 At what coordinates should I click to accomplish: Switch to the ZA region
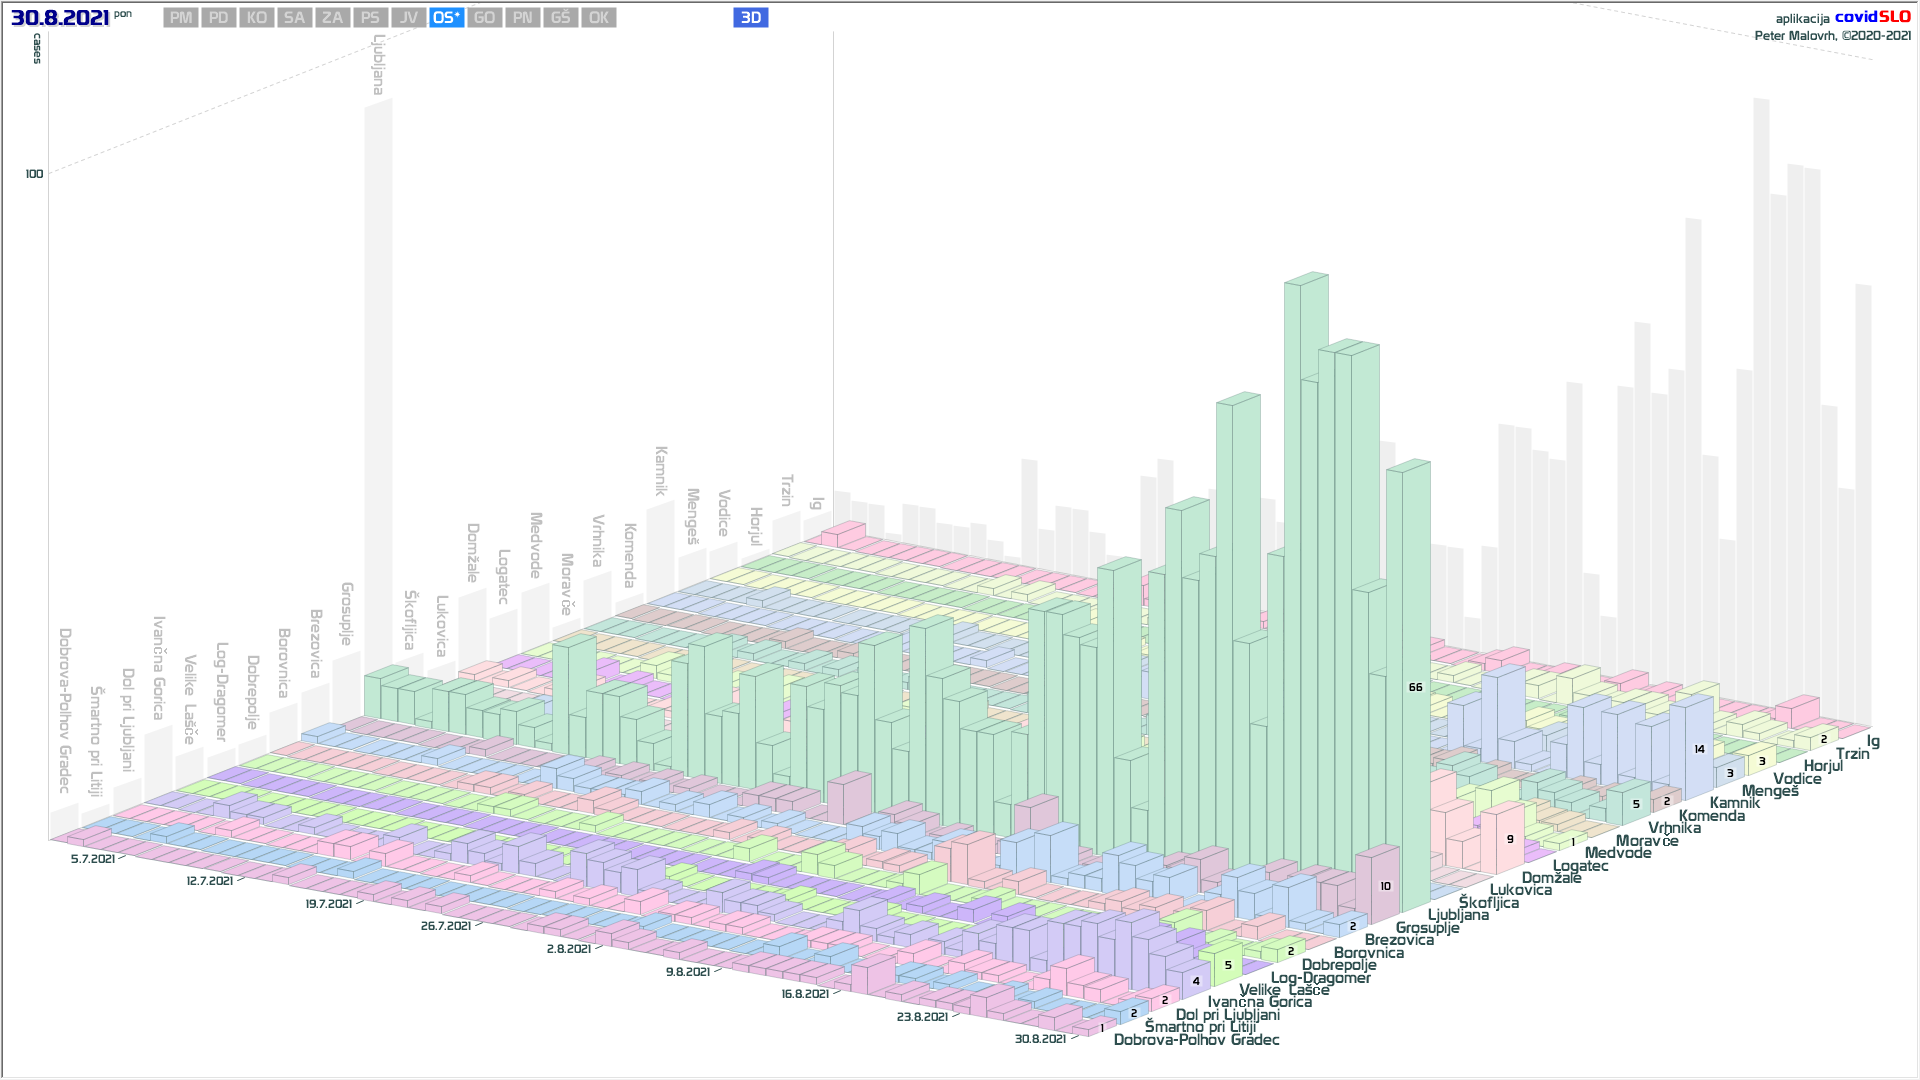point(332,18)
